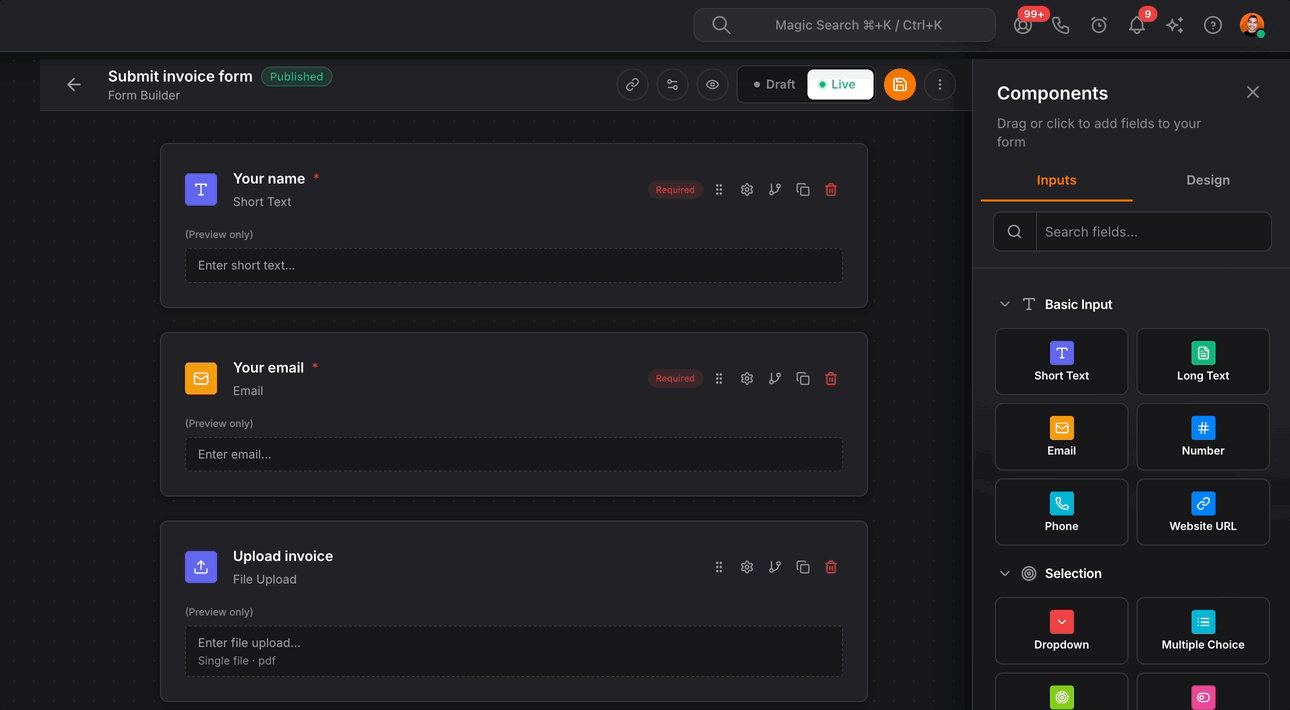
Task: Copy form link via chain icon
Action: (x=632, y=85)
